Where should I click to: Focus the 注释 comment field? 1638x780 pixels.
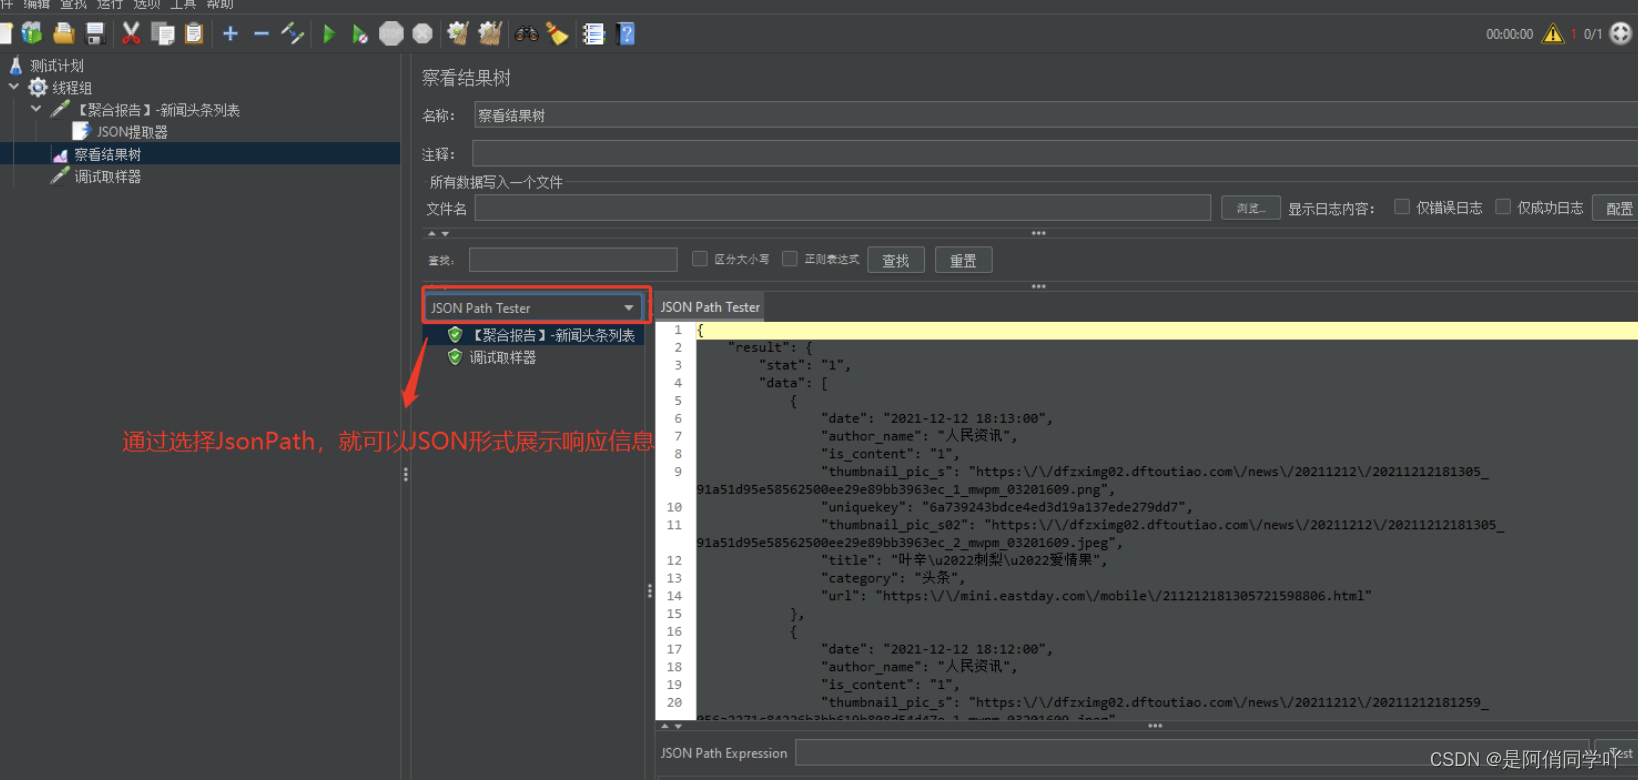click(x=1055, y=153)
